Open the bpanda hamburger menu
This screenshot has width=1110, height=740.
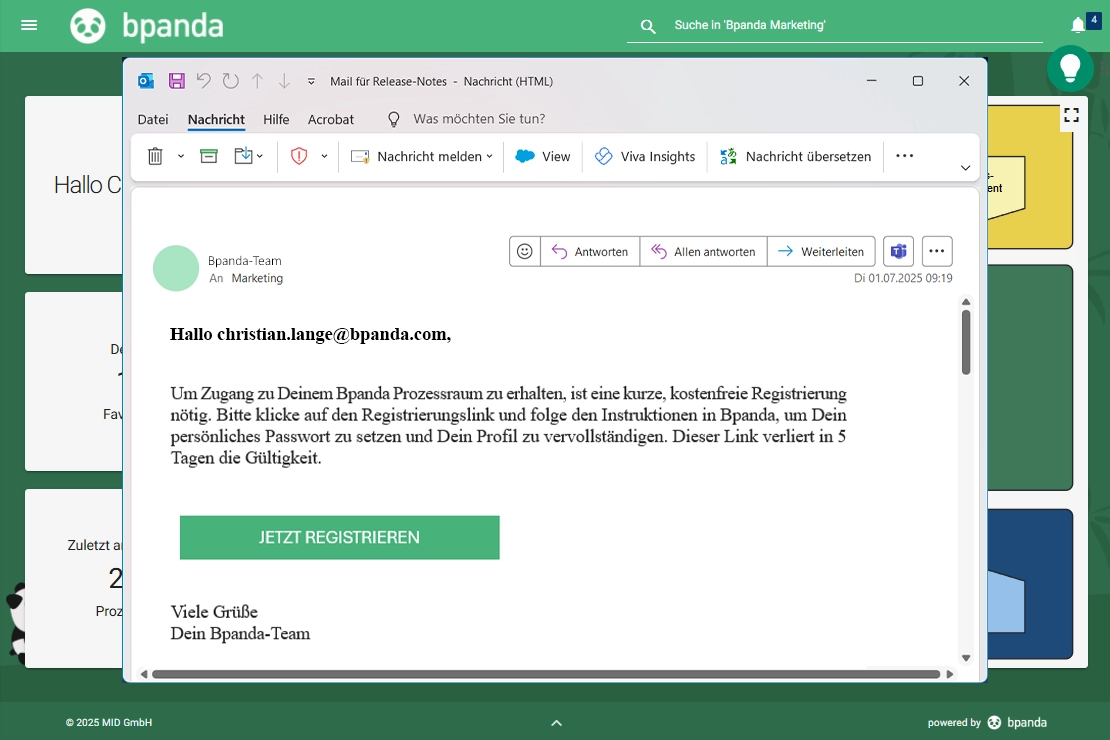29,25
